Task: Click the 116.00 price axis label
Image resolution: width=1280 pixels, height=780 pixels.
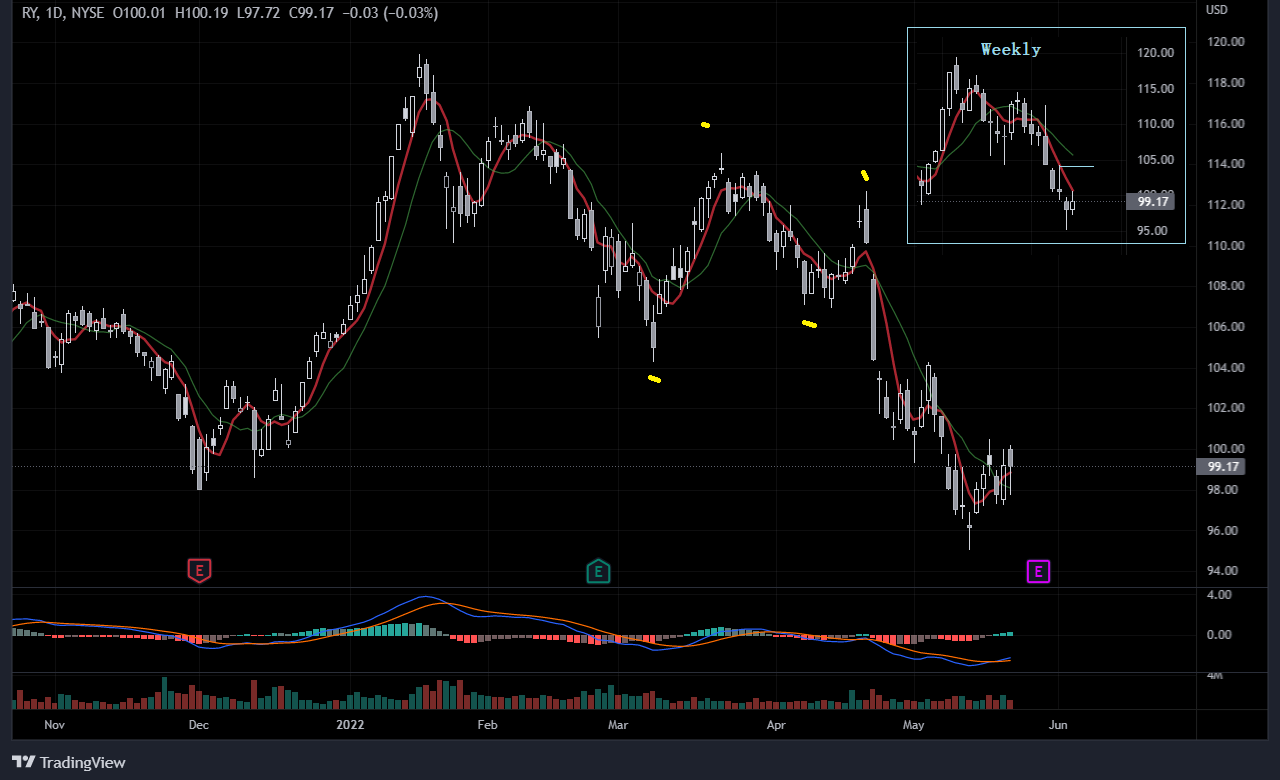Action: point(1225,123)
